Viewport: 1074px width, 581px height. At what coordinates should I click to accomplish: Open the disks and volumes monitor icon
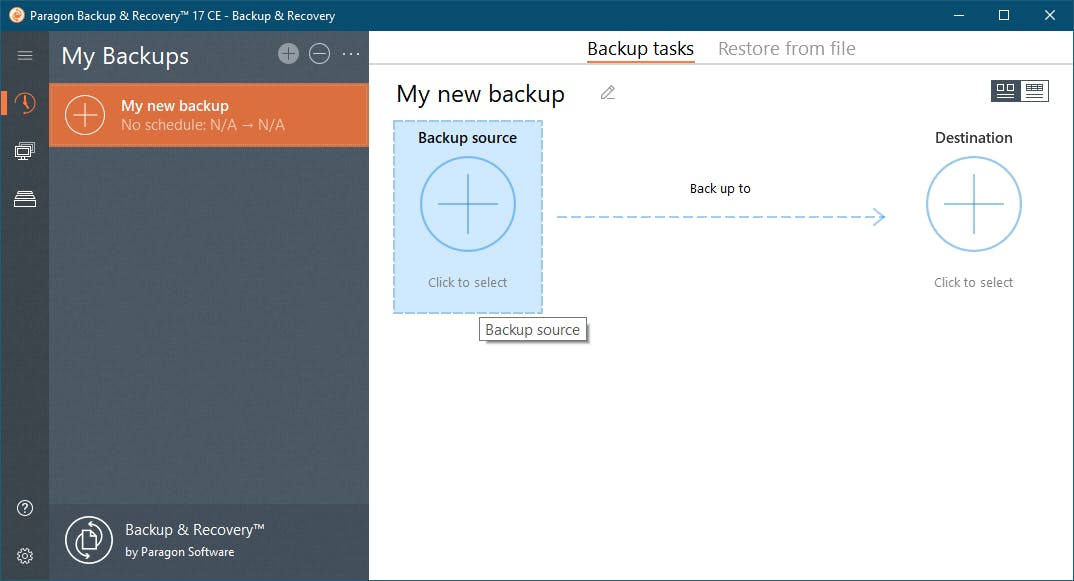point(25,151)
